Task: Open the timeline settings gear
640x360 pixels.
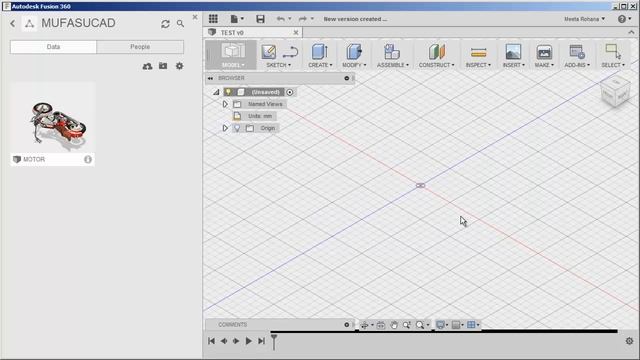Action: (x=629, y=341)
